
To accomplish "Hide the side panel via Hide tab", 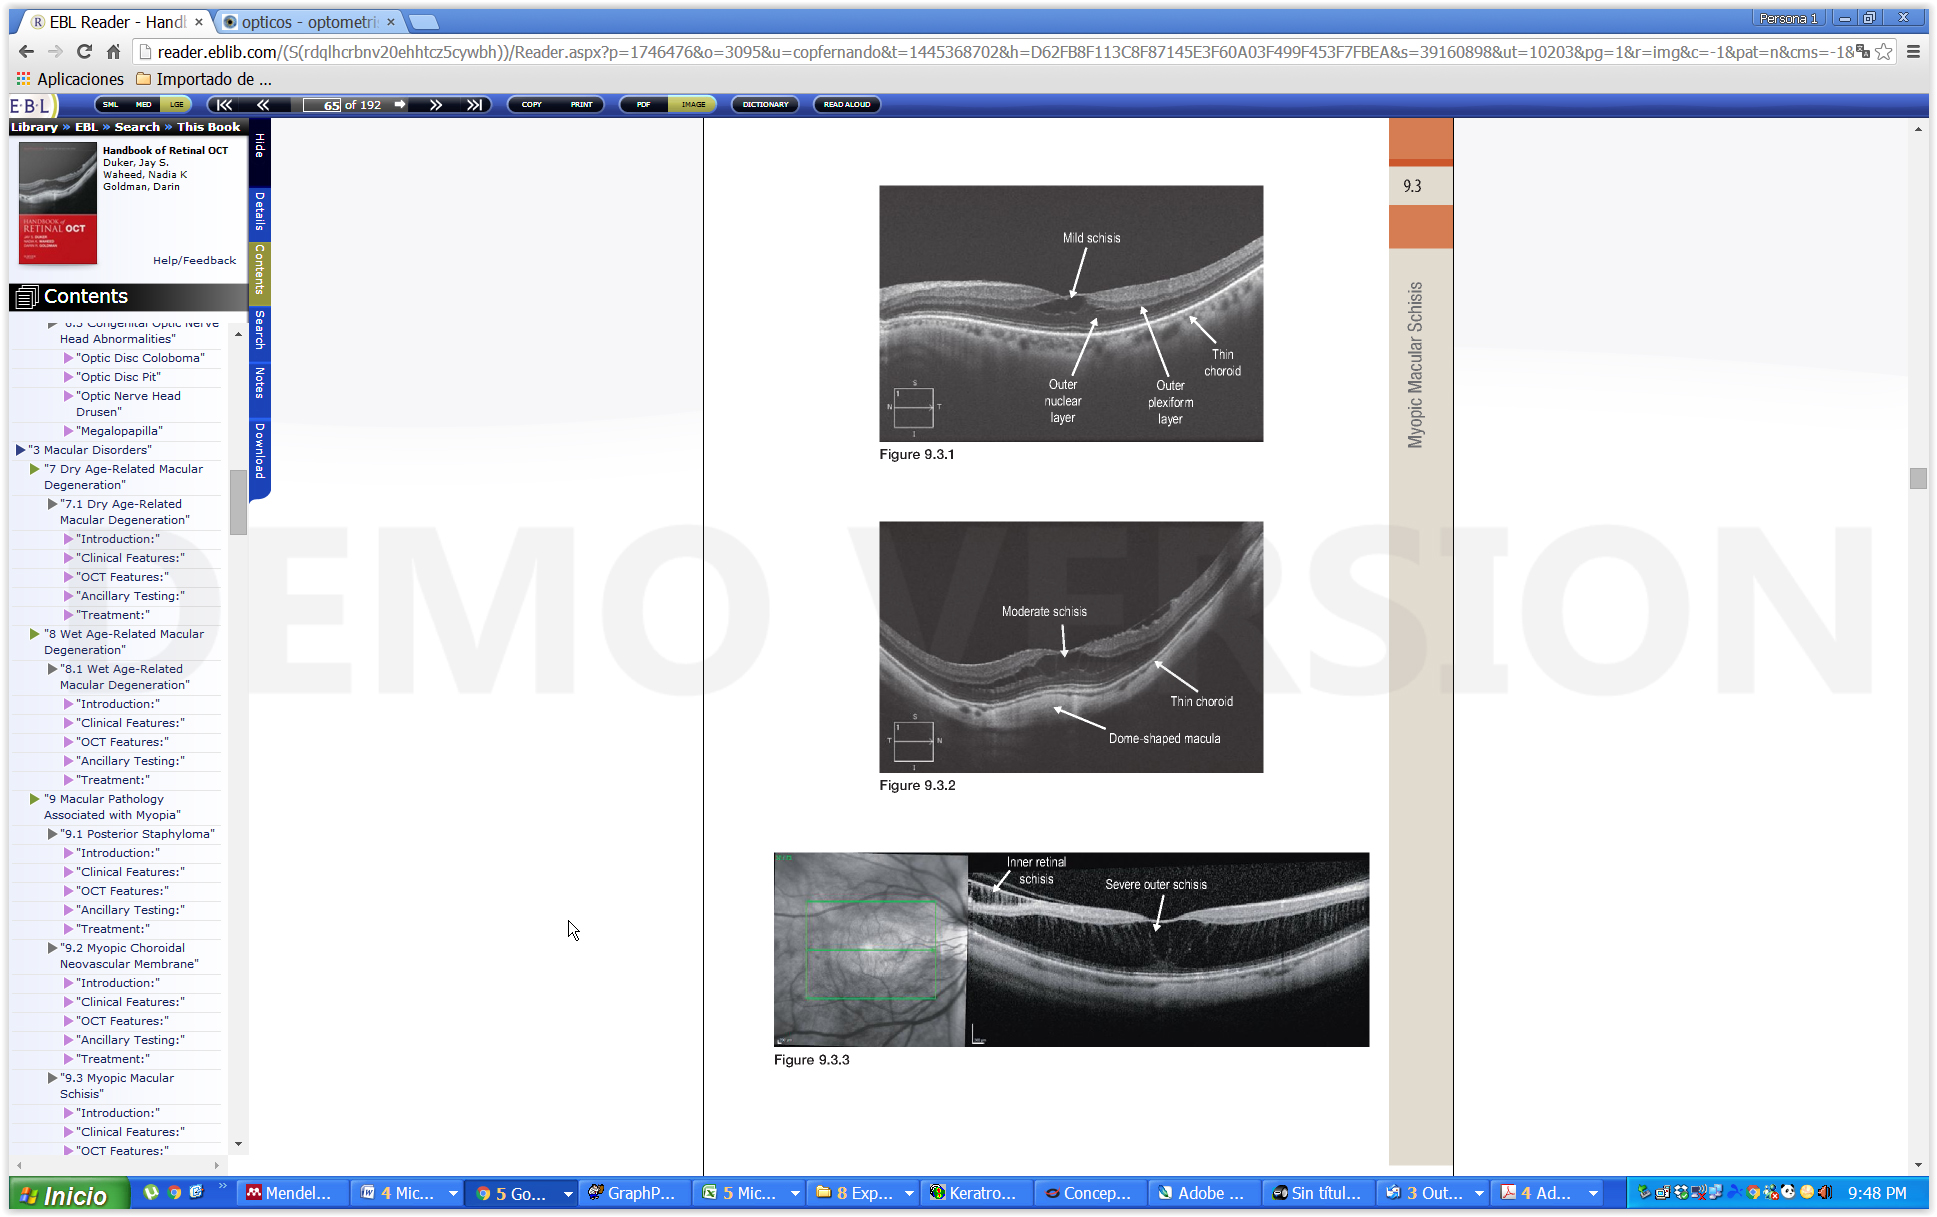I will point(259,146).
